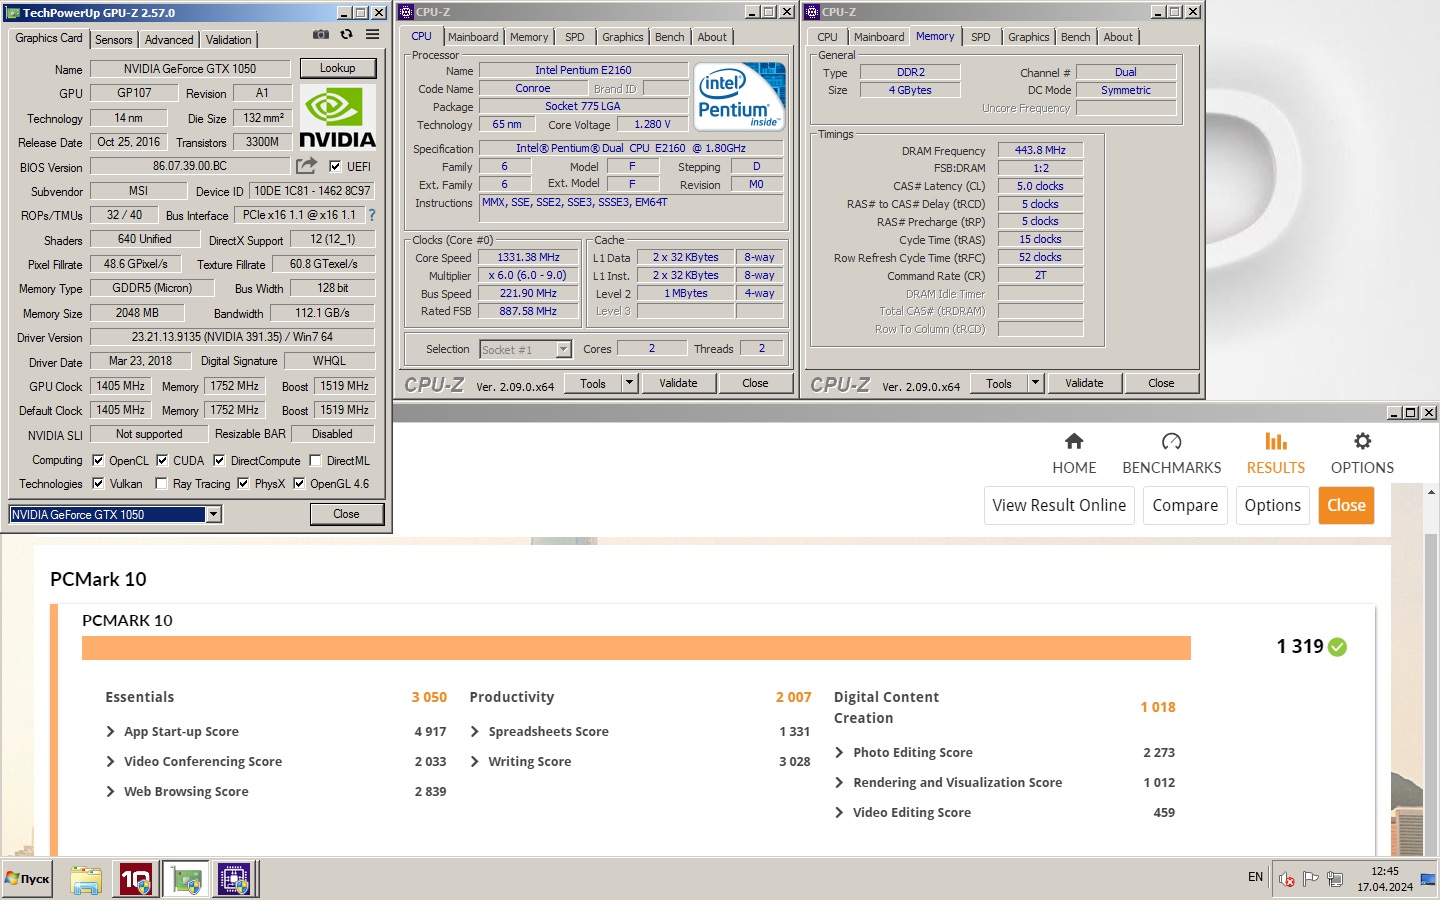This screenshot has height=900, width=1440.
Task: Click the PCMark Options button
Action: tap(1272, 505)
